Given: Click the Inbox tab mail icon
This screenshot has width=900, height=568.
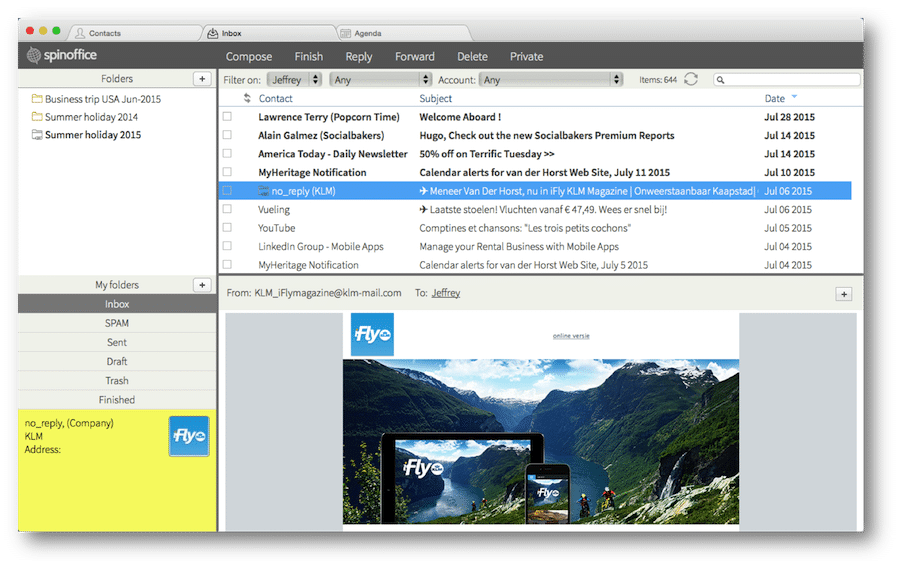Looking at the screenshot, I should [x=212, y=33].
